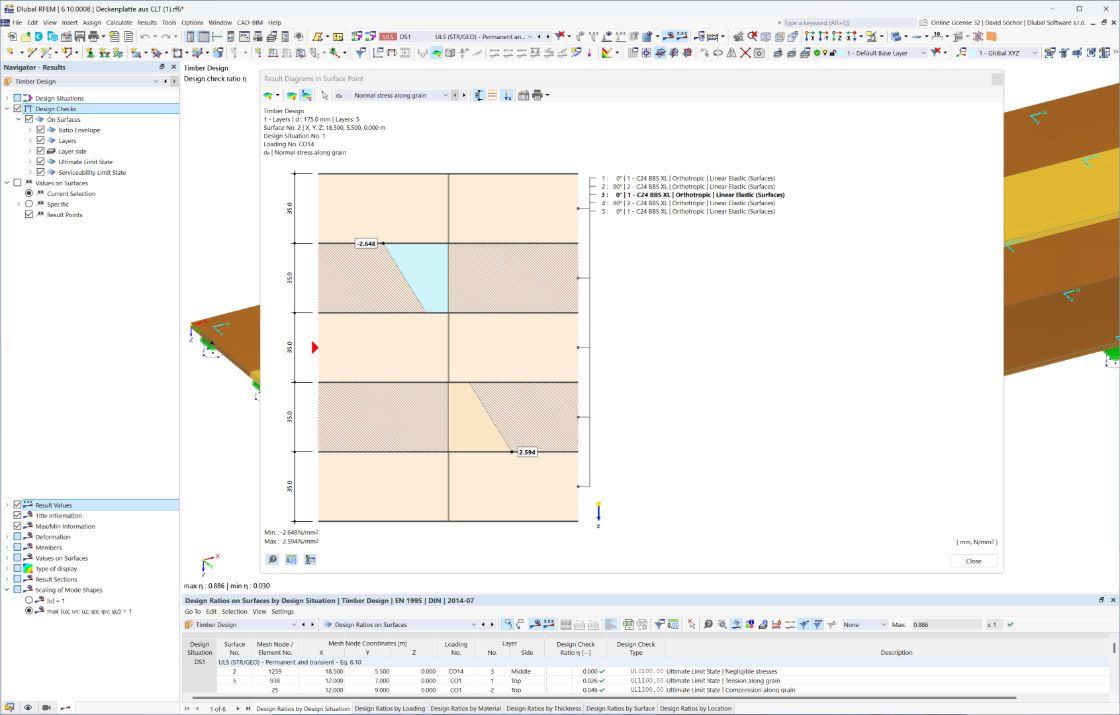
Task: Switch to Design Ratios by Thickness tab
Action: pyautogui.click(x=544, y=709)
